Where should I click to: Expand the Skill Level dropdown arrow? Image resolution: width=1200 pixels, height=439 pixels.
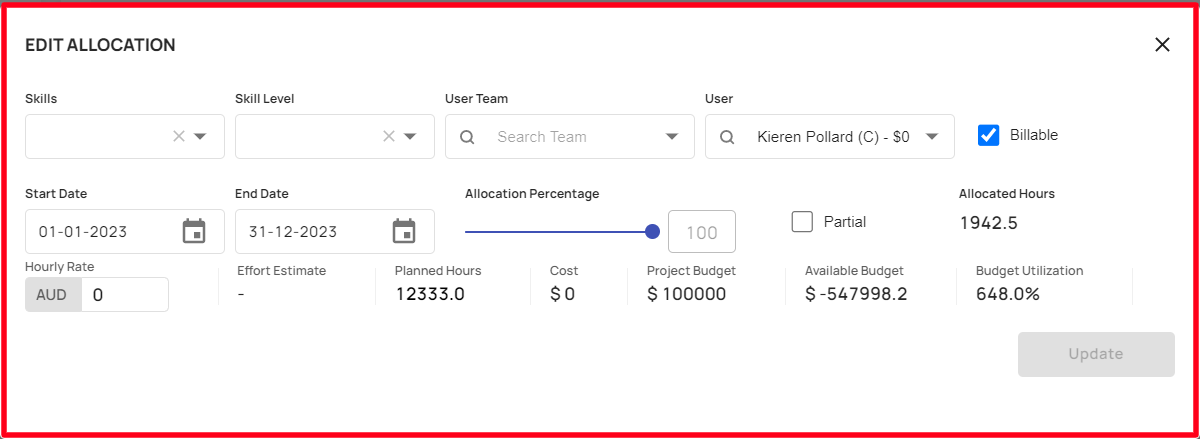(x=410, y=137)
